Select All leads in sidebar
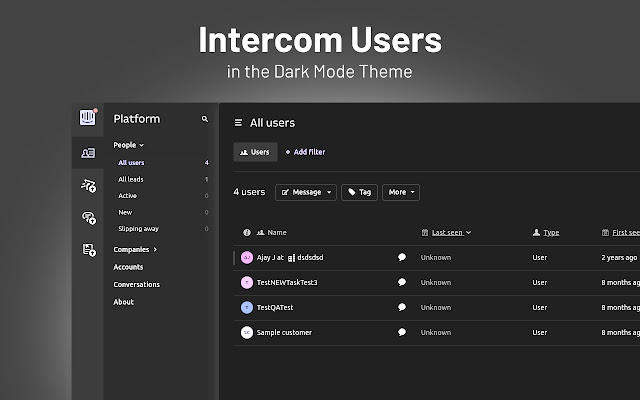The image size is (640, 400). coord(131,179)
